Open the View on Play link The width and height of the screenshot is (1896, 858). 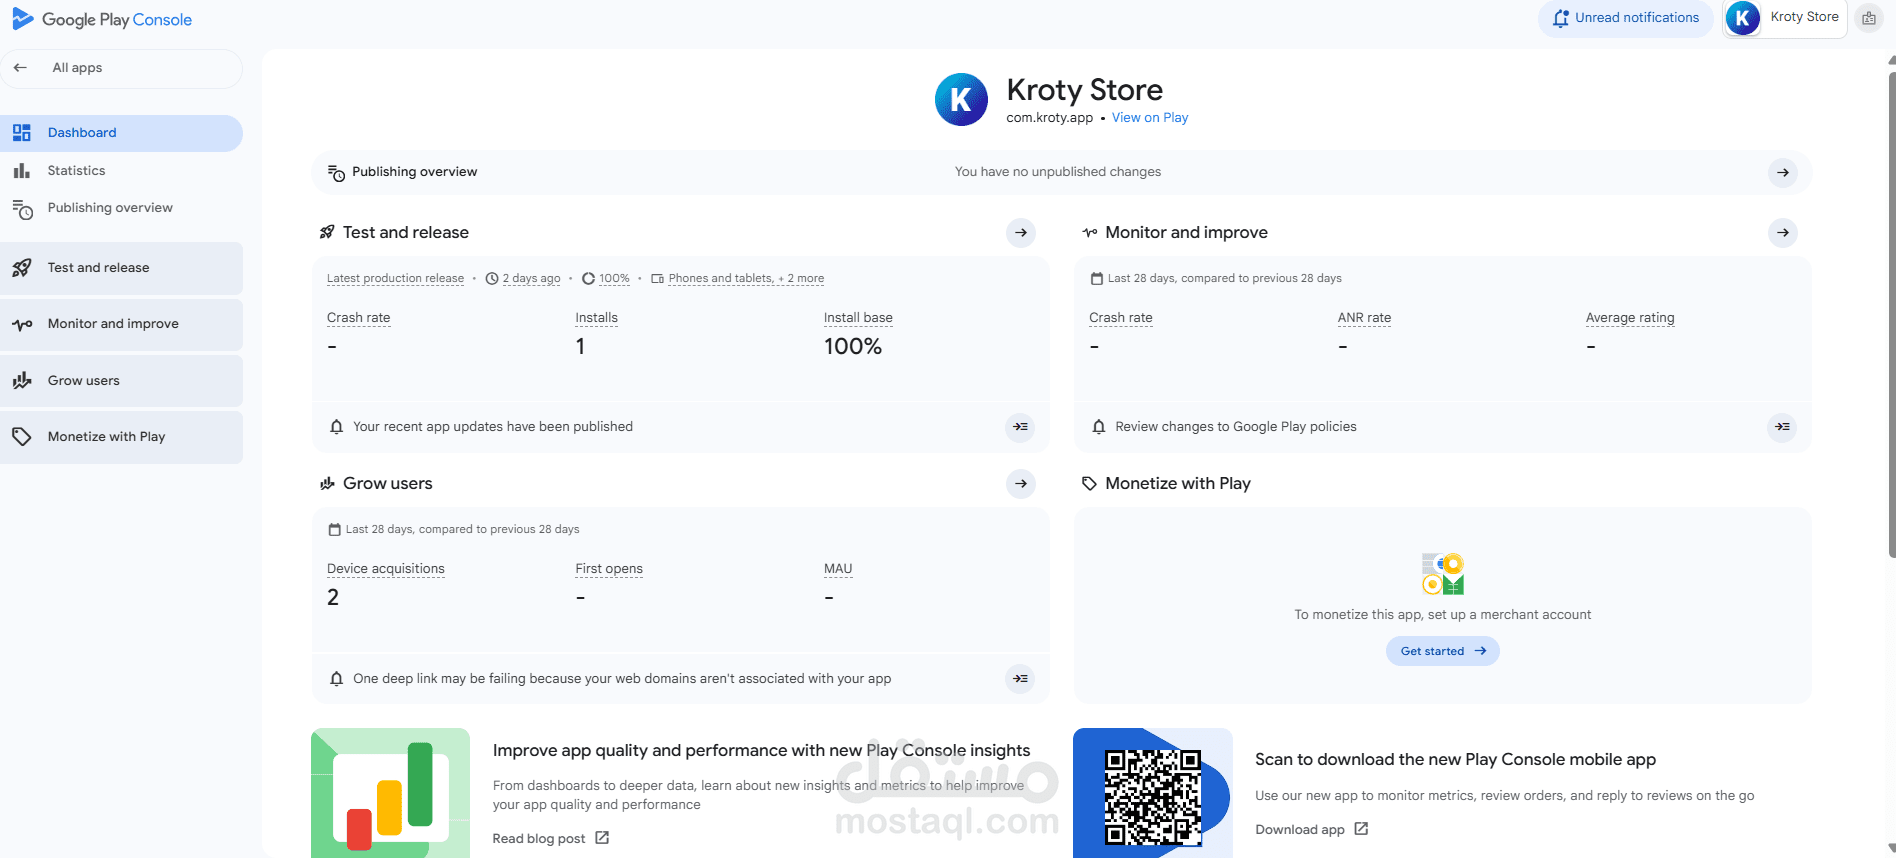[x=1150, y=118]
